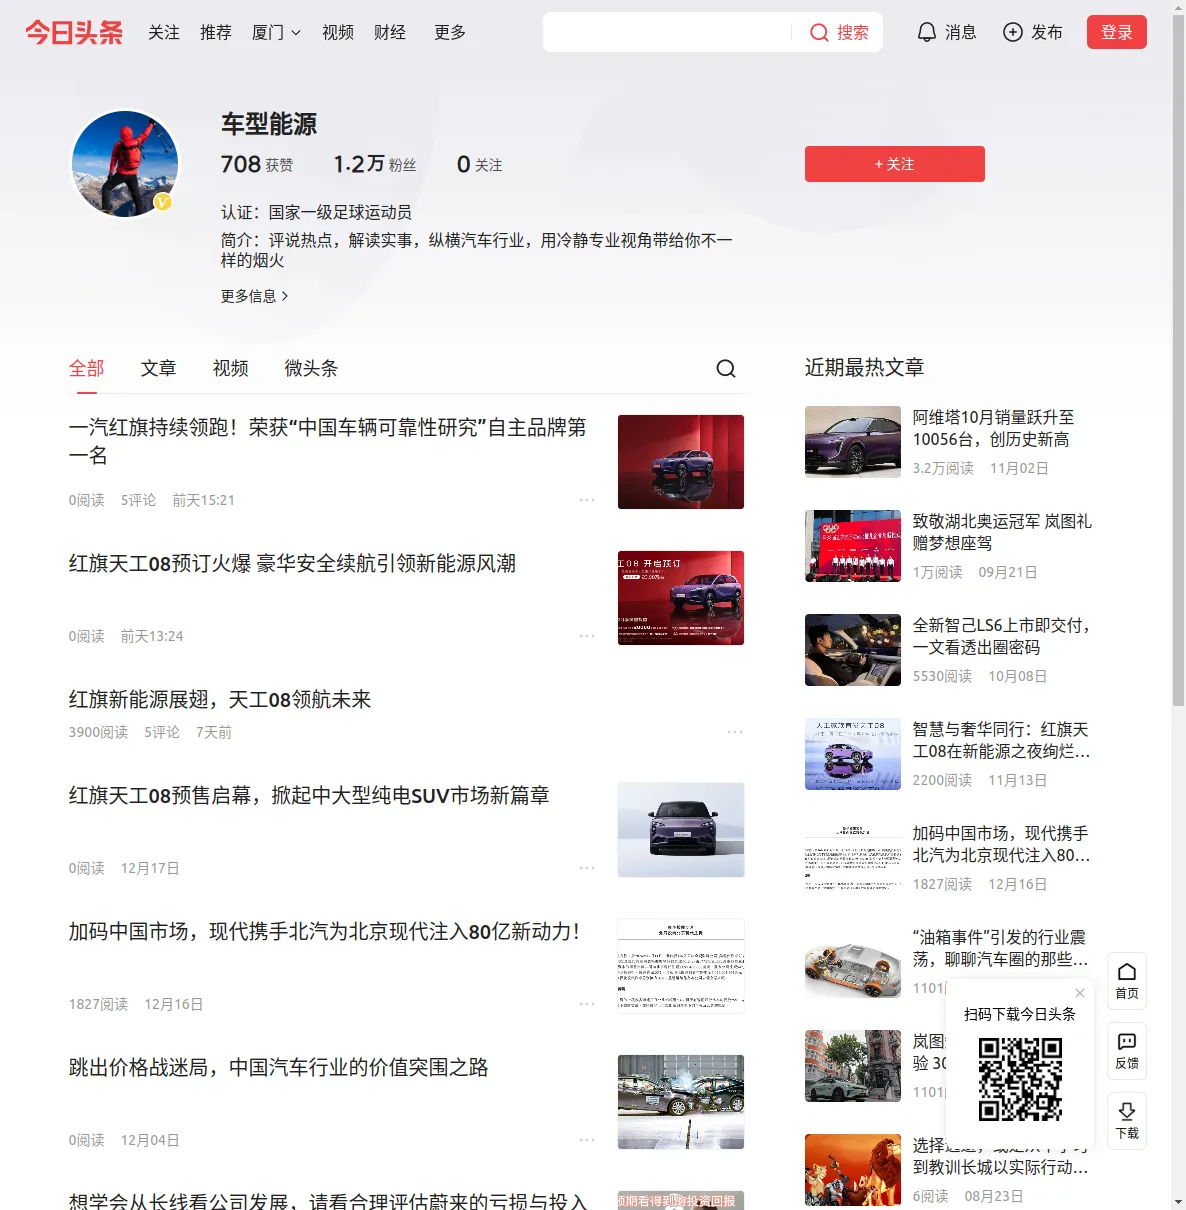Open more options for 一汽红旗持续领跑 article

tap(587, 500)
